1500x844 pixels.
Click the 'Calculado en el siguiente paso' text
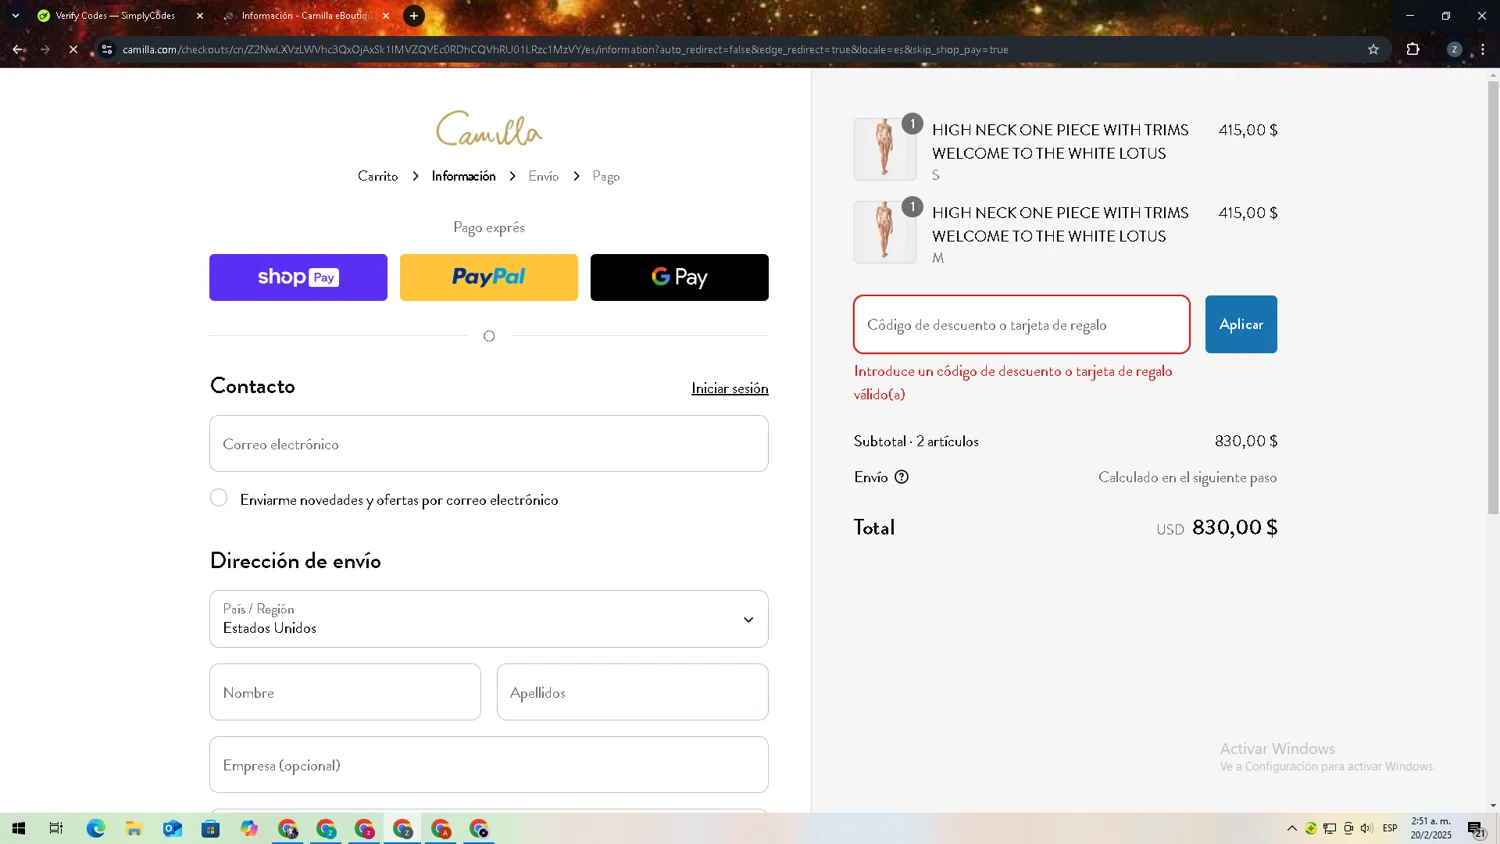(1188, 477)
